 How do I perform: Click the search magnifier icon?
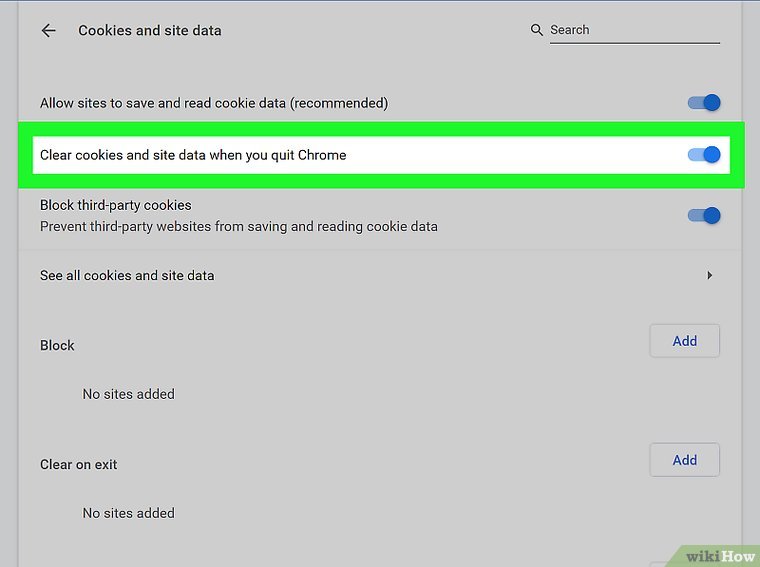(x=537, y=30)
